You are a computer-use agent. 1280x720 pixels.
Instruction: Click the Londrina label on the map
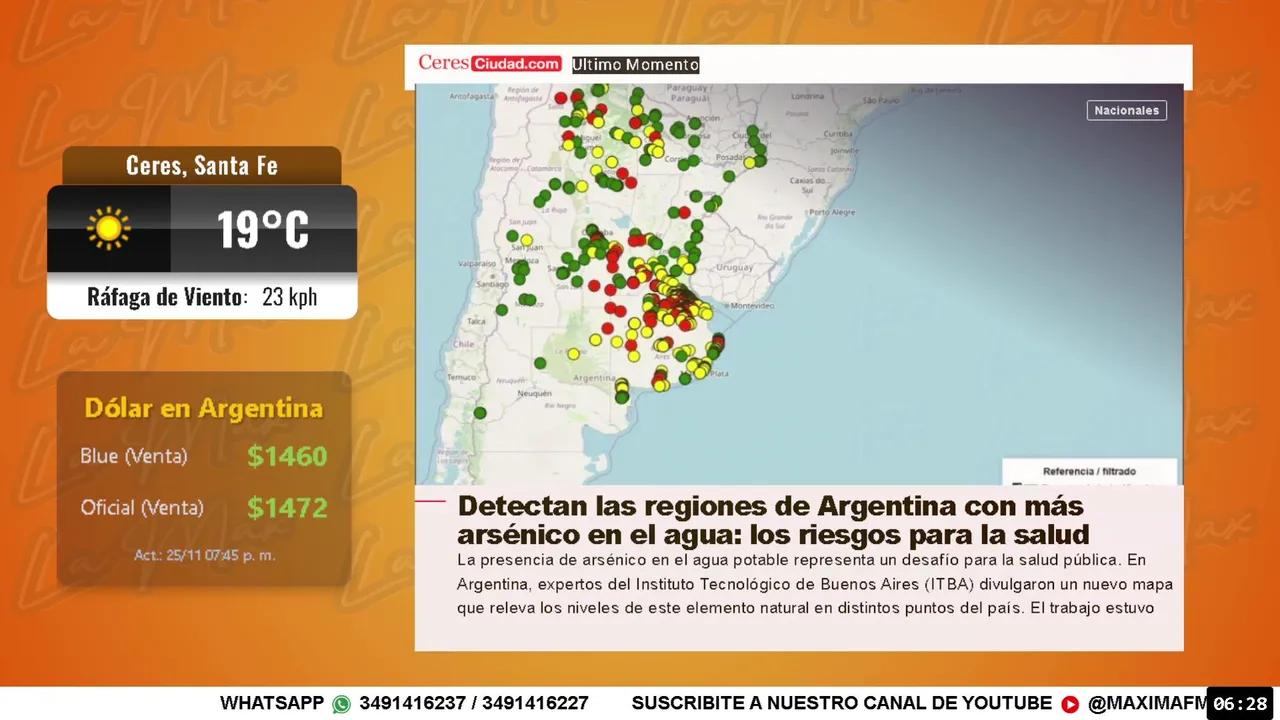806,96
